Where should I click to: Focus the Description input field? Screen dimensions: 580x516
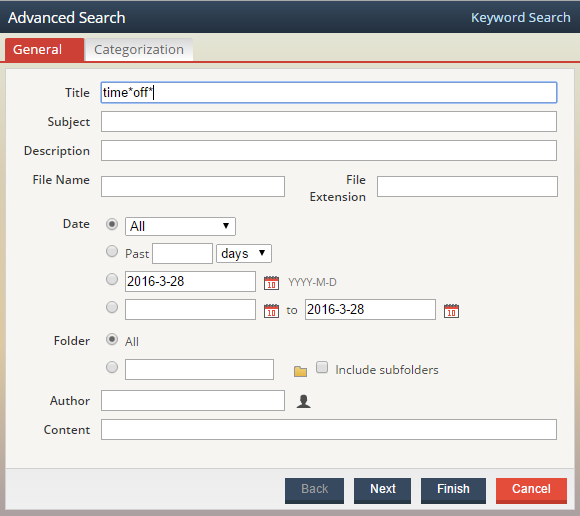coord(329,151)
